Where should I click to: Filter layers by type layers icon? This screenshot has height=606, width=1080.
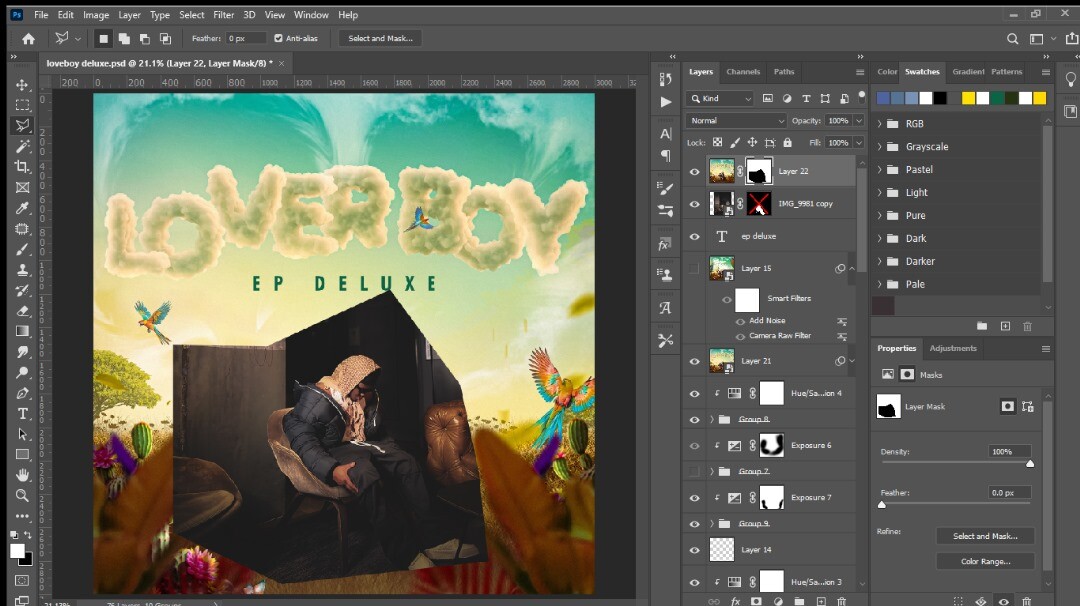[806, 98]
